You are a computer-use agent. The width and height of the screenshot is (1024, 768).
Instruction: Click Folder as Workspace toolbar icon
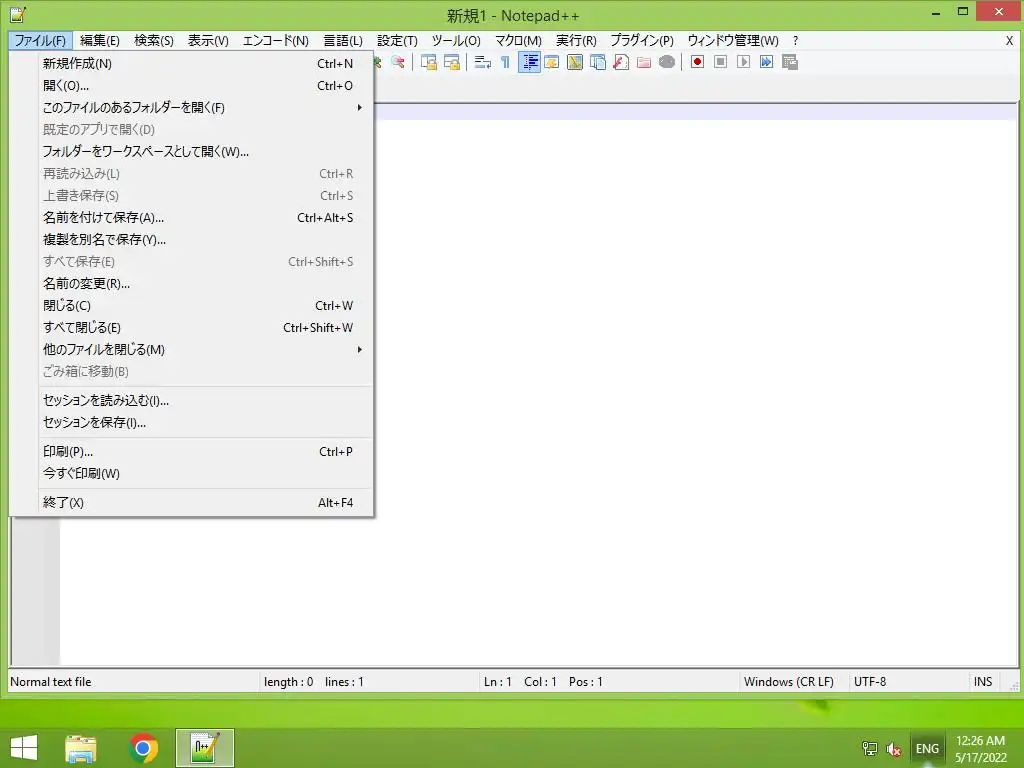pos(644,62)
